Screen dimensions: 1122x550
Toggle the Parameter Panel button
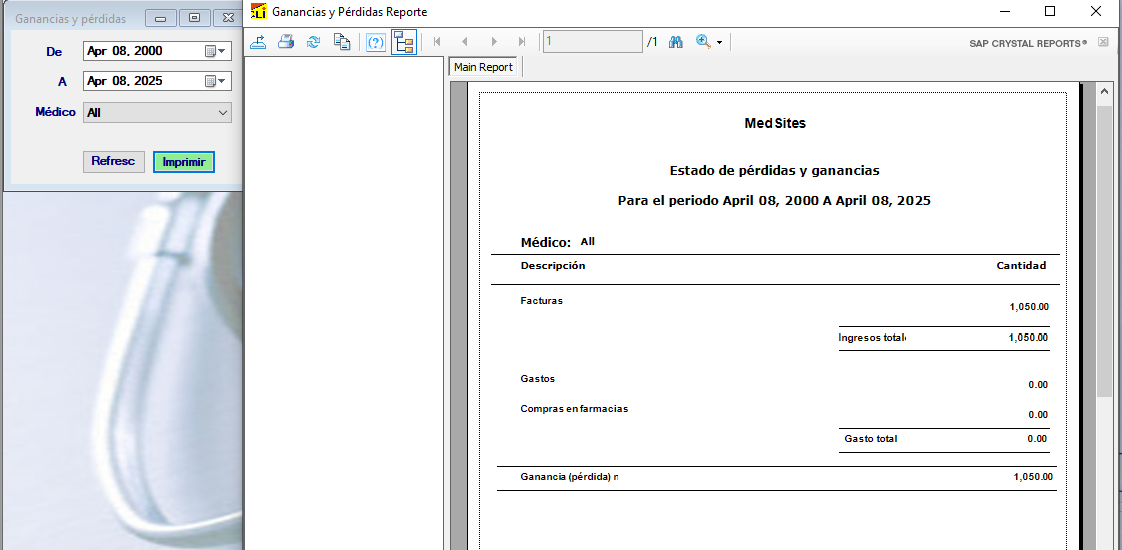coord(376,42)
